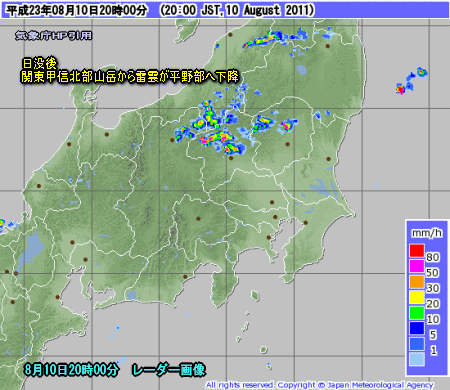Click the yellow 20 mm/h legend swatch
The height and width of the screenshot is (390, 450).
pos(417,297)
